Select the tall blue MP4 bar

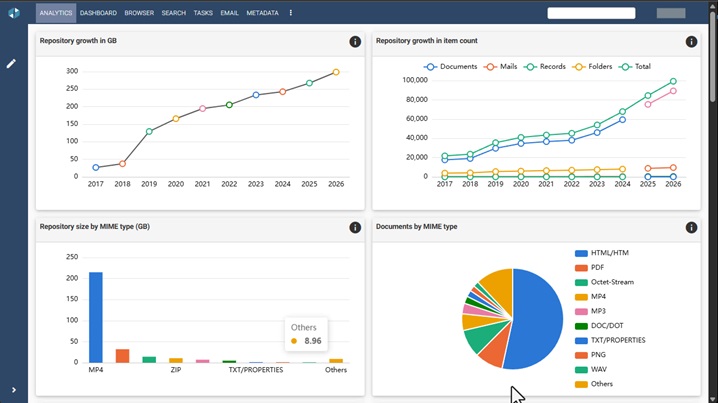[x=96, y=317]
